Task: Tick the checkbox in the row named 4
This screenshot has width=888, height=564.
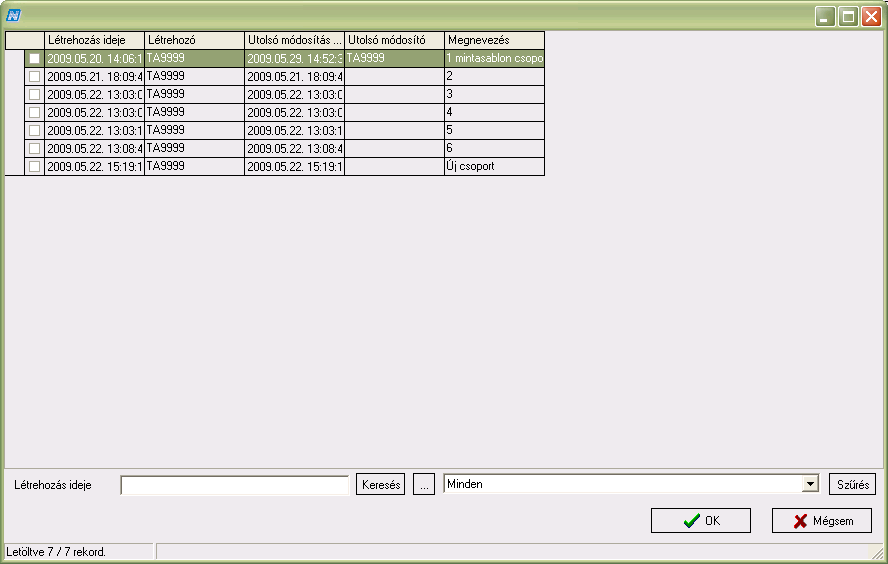Action: [35, 113]
